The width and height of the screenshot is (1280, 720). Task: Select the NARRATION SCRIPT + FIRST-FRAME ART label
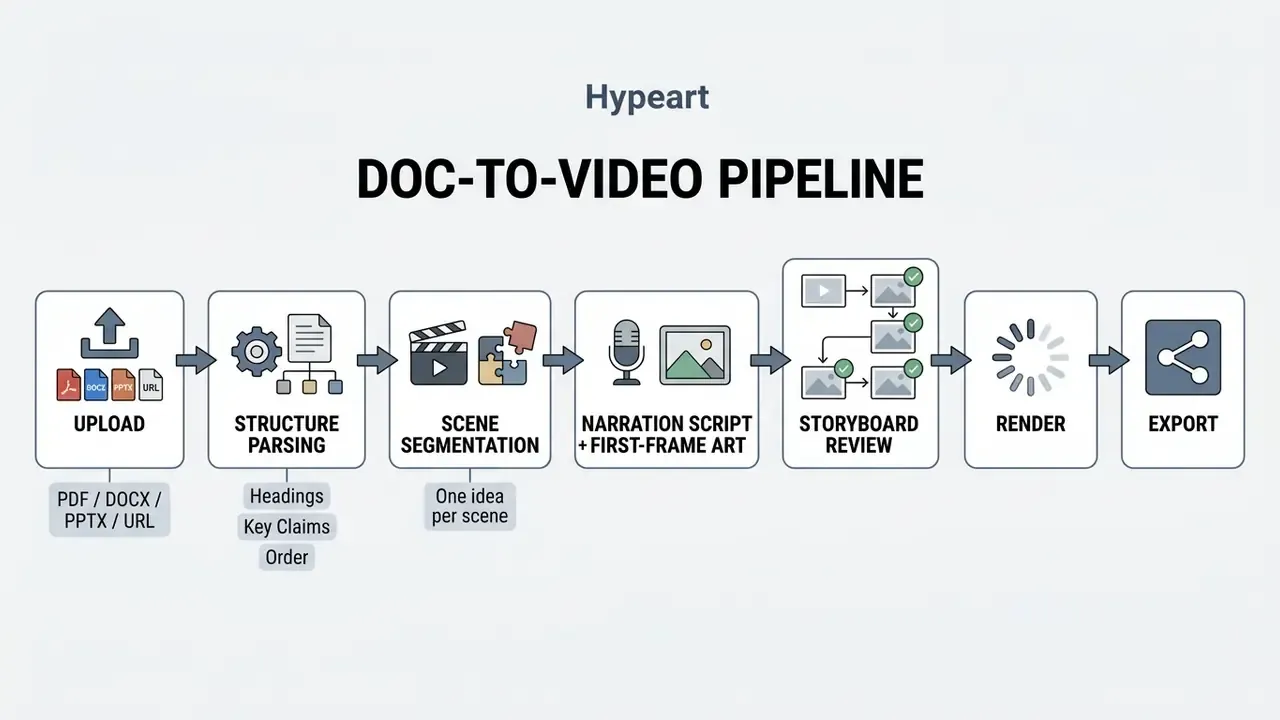[666, 434]
